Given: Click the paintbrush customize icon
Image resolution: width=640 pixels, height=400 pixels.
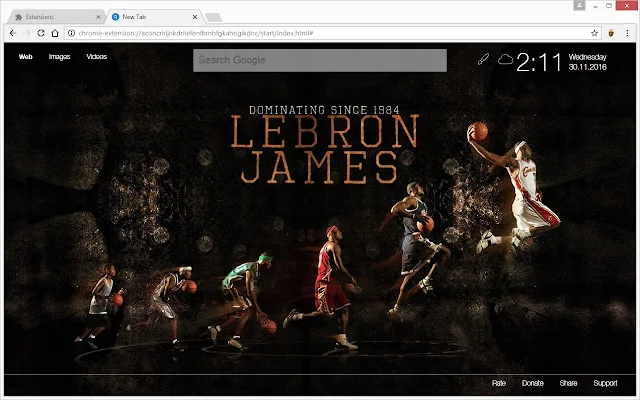Looking at the screenshot, I should [483, 59].
